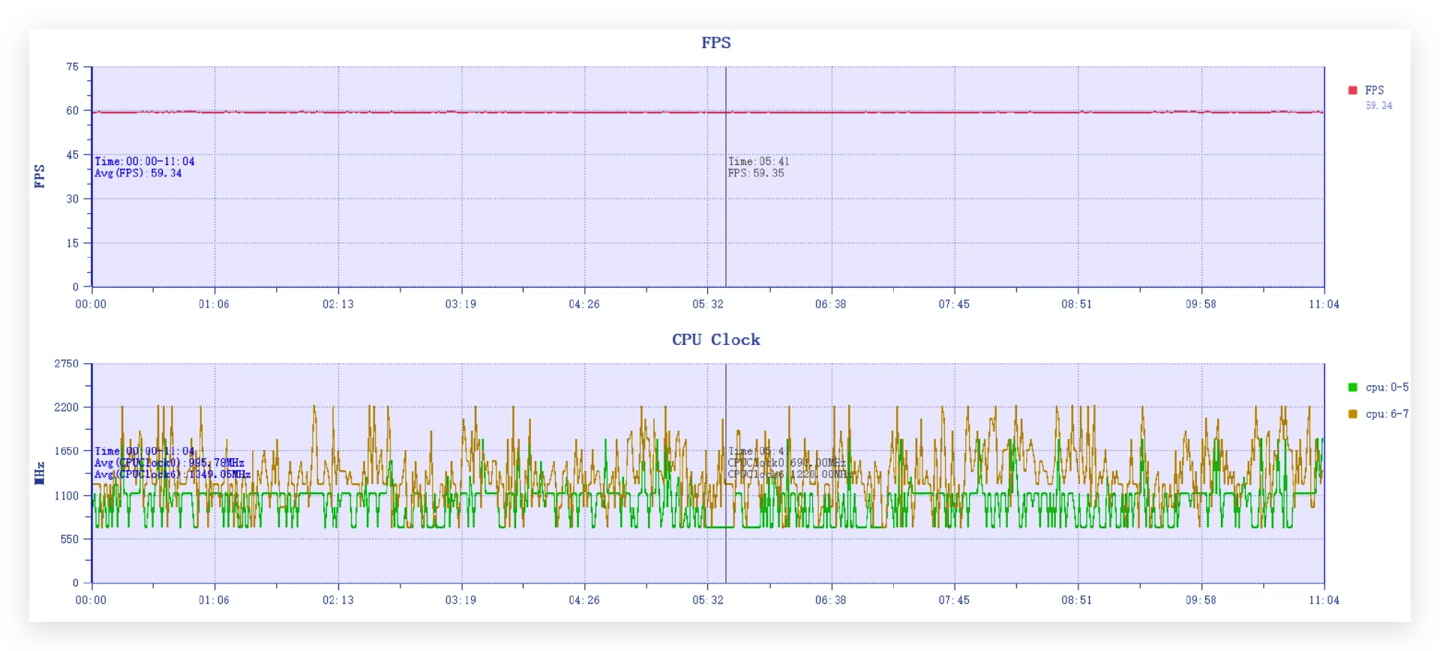Toggle the FPS series legend label
Screen dimensions: 1440x651
point(1375,90)
